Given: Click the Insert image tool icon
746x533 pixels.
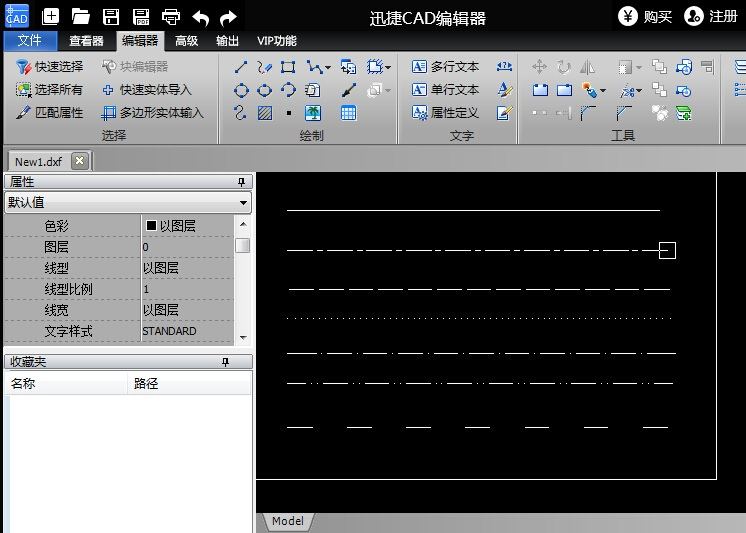Looking at the screenshot, I should (x=313, y=113).
